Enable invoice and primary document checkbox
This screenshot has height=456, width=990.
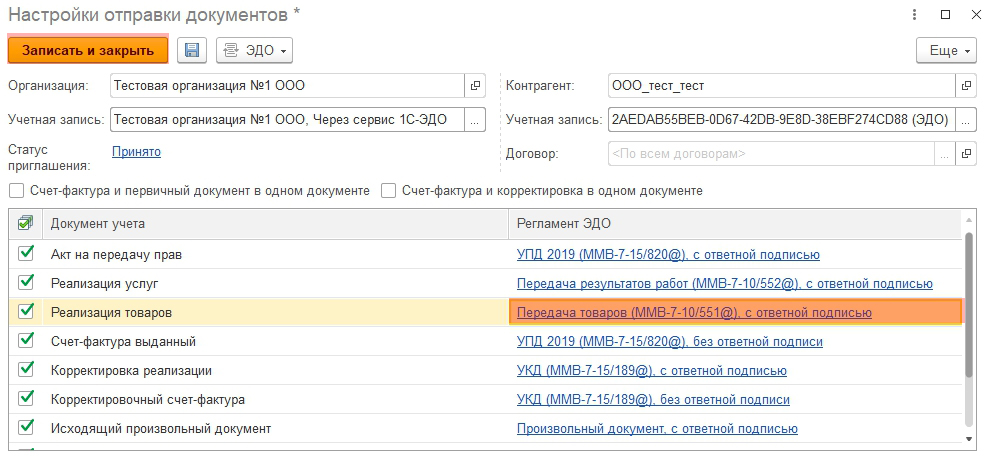tap(16, 190)
